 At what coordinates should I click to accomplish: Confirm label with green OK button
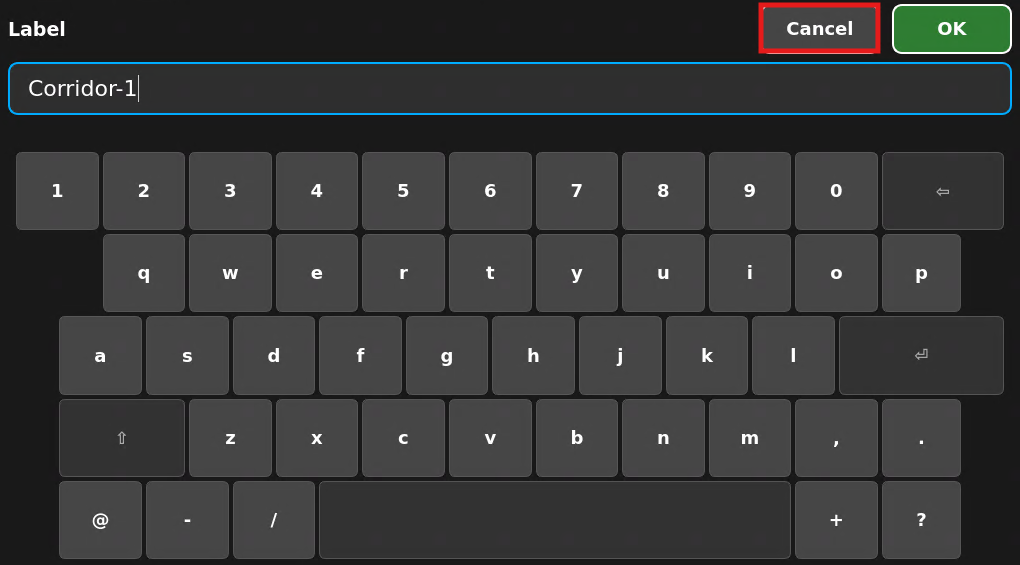coord(952,29)
